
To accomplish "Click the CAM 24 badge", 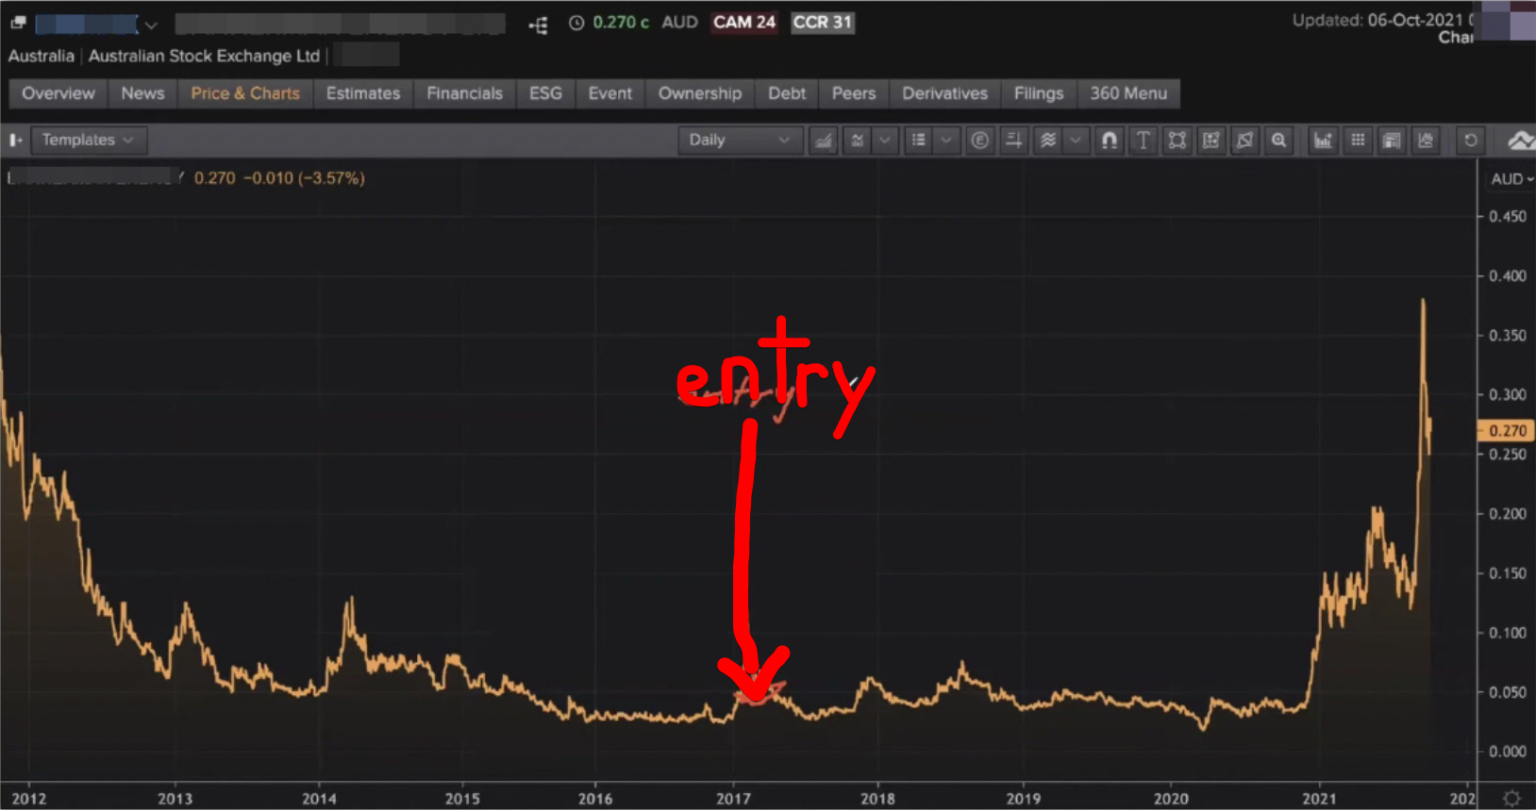I will tap(744, 22).
